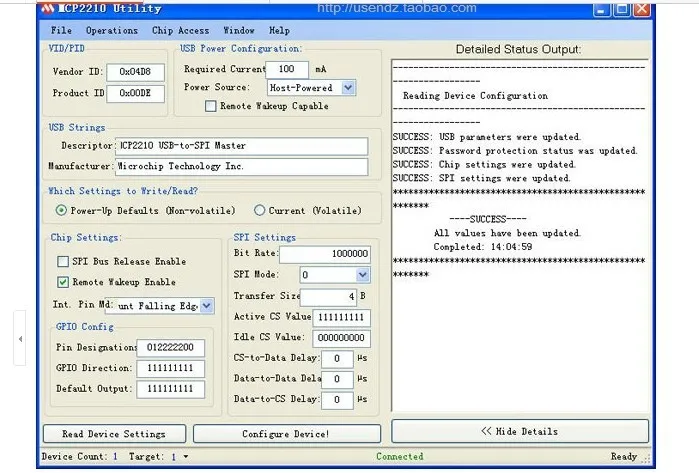Expand the SPI Mode dropdown
Viewport: 699px width, 473px height.
pos(363,275)
